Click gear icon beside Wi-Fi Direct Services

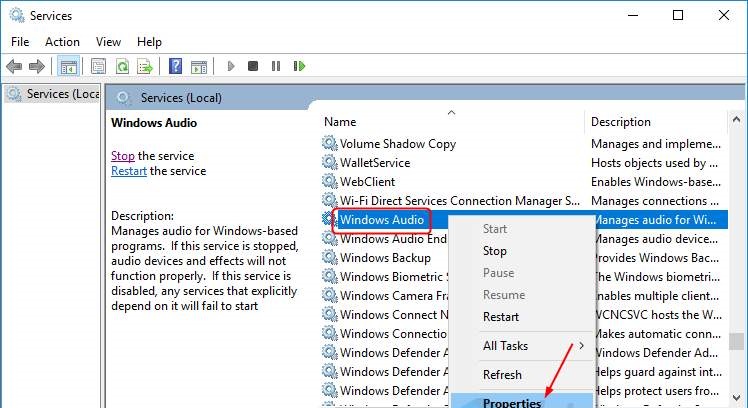[329, 200]
